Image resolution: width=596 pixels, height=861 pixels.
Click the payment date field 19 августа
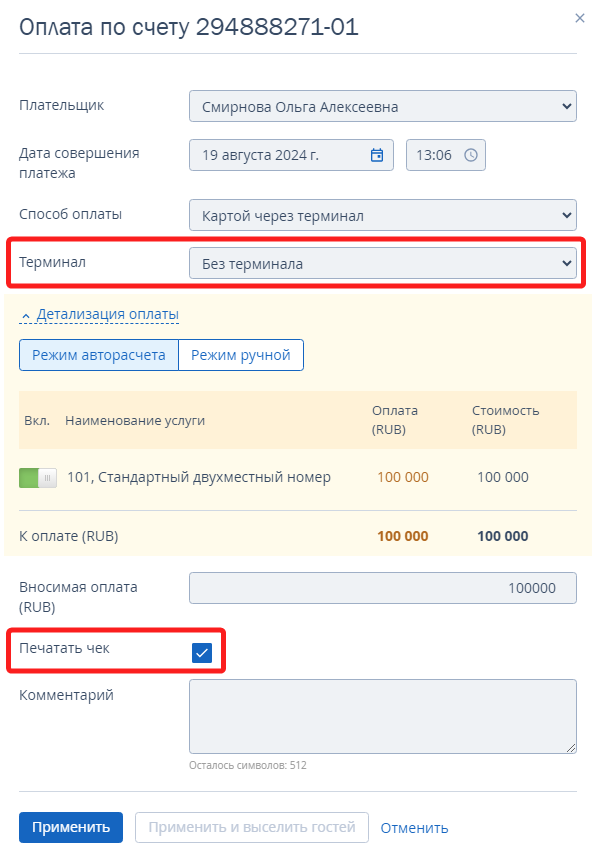tap(291, 155)
